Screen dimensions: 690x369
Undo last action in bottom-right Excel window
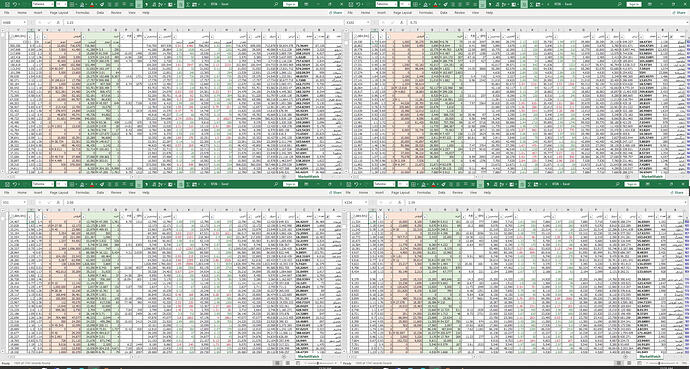click(x=356, y=184)
